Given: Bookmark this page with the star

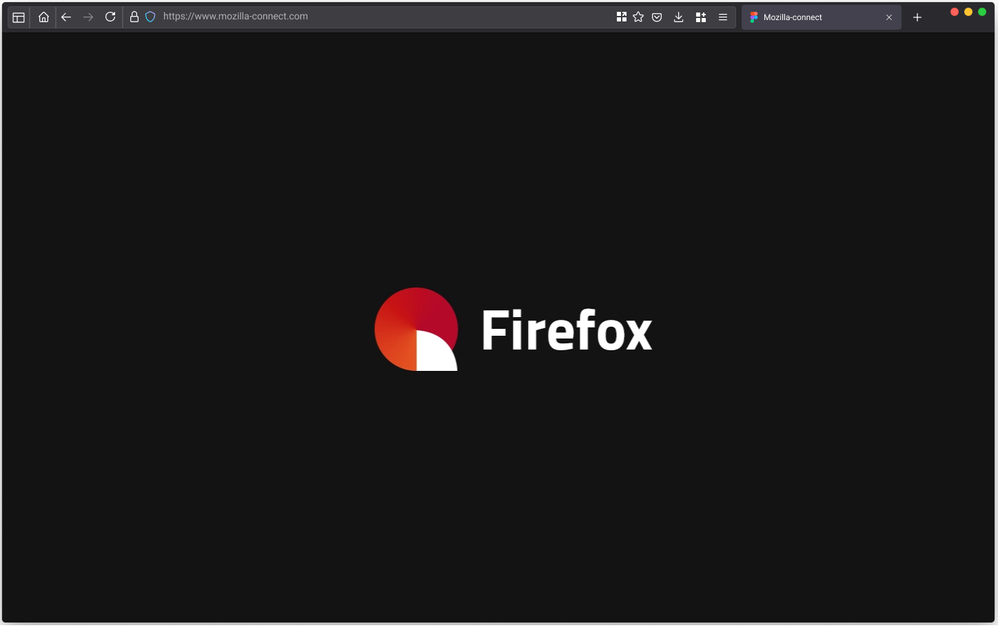Looking at the screenshot, I should pos(638,17).
